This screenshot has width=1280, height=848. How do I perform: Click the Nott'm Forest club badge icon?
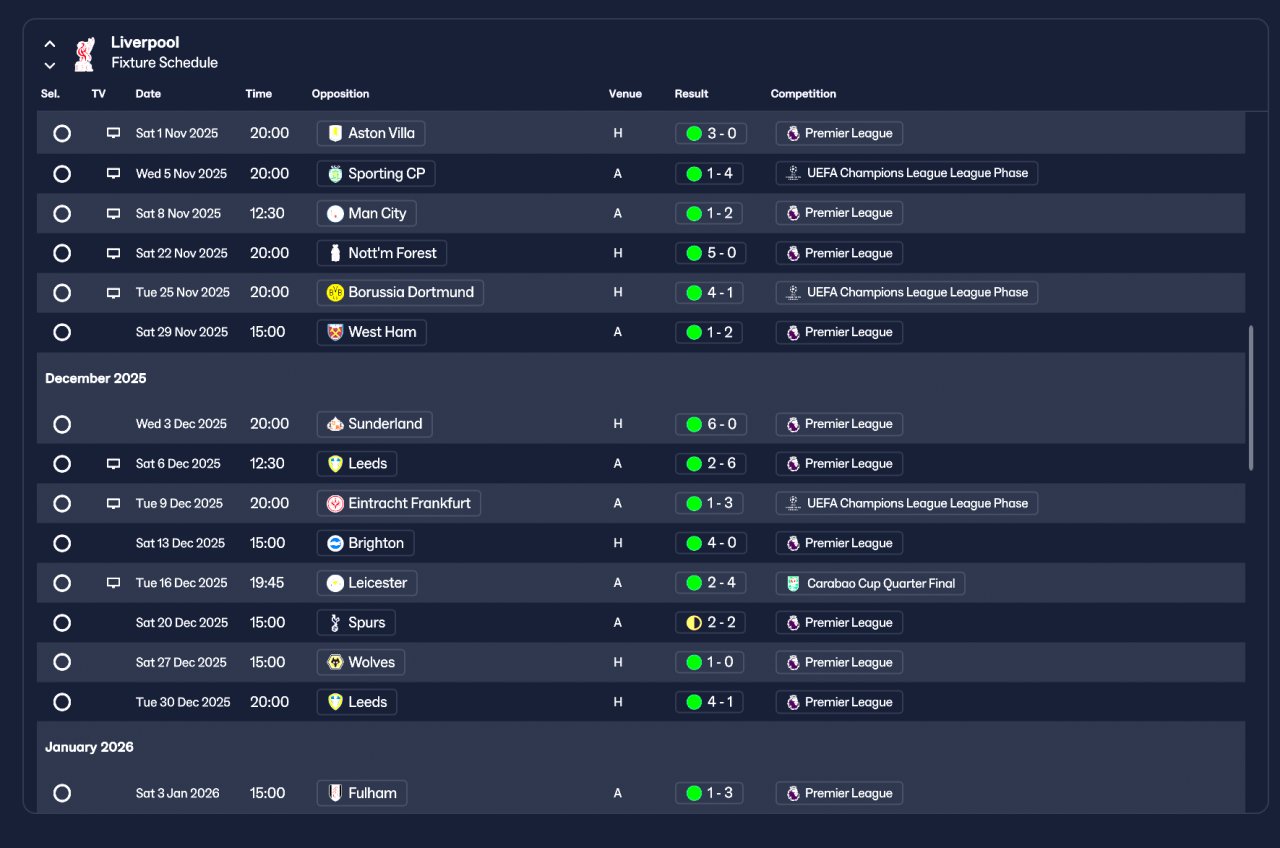point(335,253)
